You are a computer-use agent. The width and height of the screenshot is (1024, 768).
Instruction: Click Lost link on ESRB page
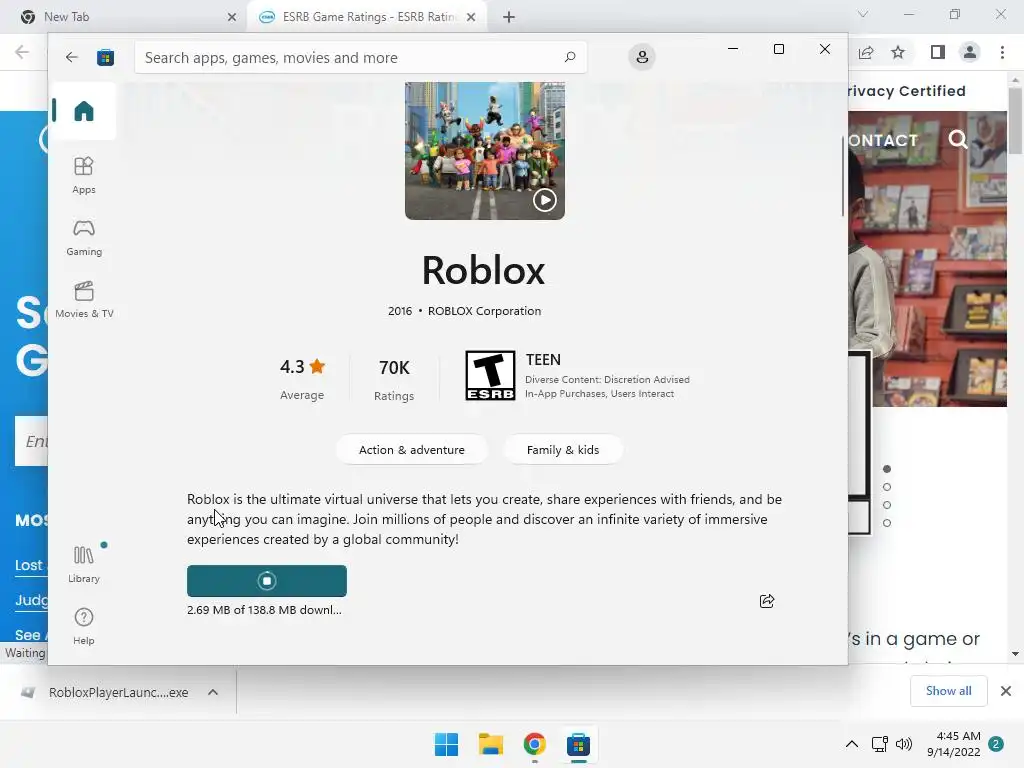point(29,566)
